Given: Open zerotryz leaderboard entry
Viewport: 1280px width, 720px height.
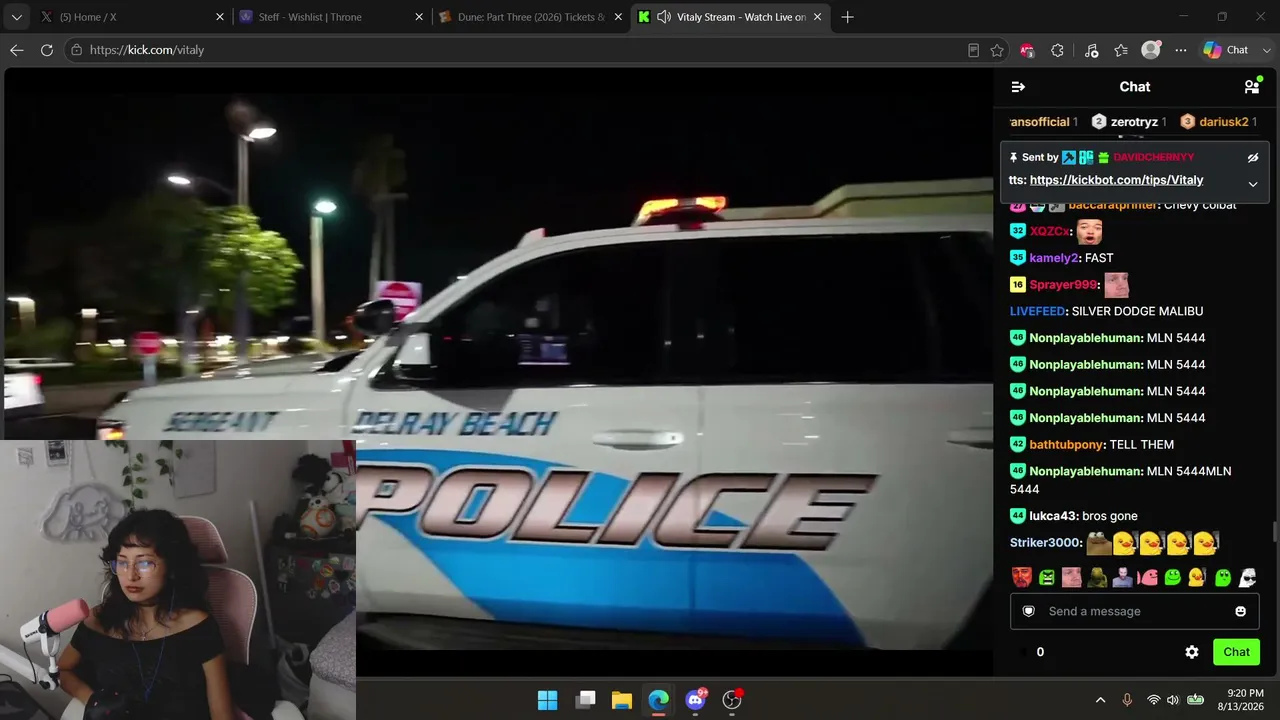Looking at the screenshot, I should pyautogui.click(x=1129, y=122).
